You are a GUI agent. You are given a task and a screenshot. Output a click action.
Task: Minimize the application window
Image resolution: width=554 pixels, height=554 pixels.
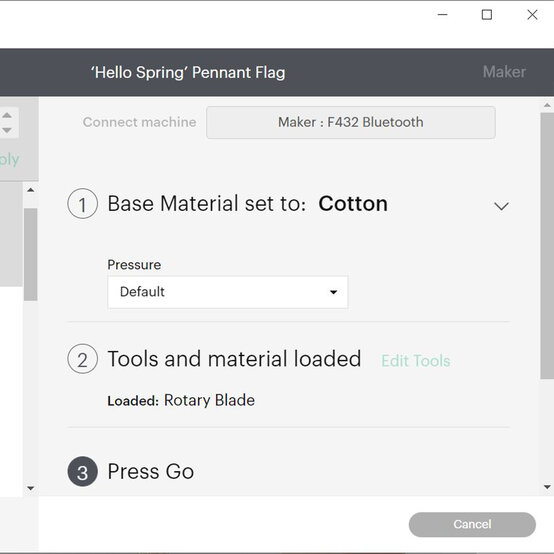click(442, 15)
